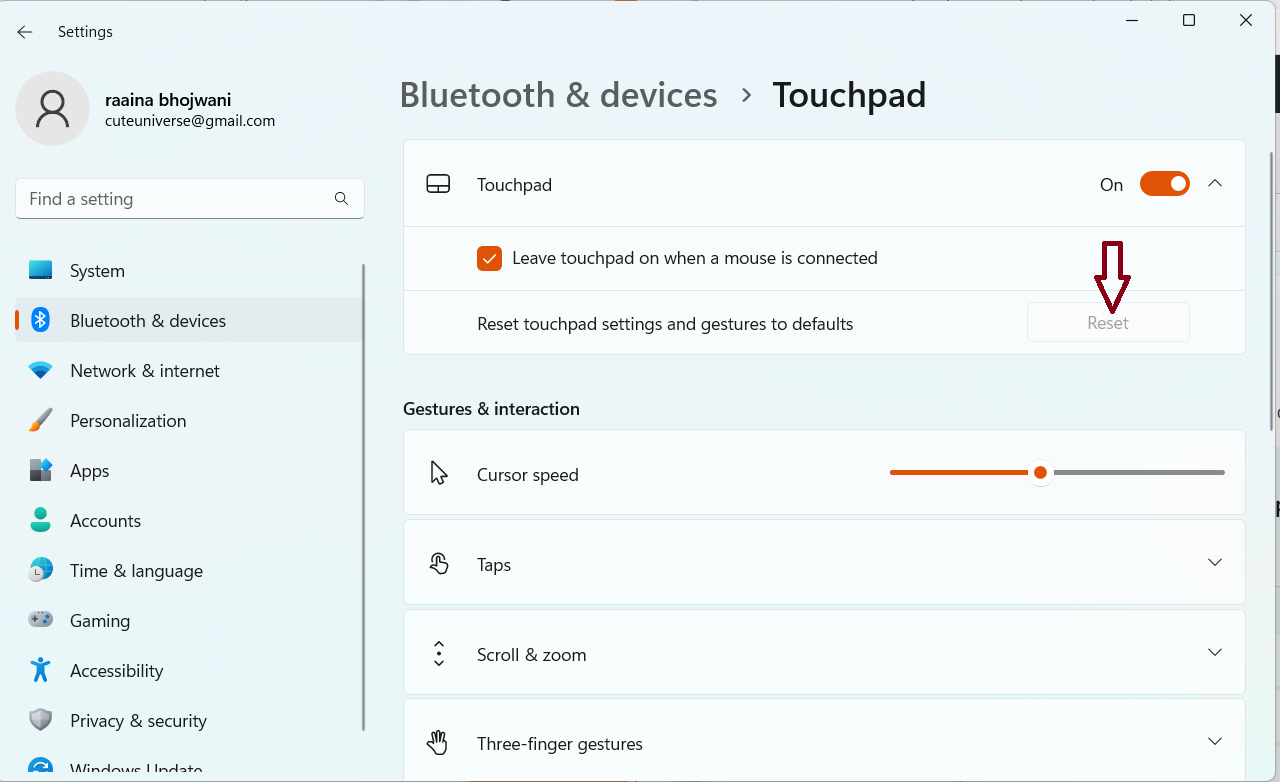Image resolution: width=1280 pixels, height=782 pixels.
Task: Click the Accessibility figure icon
Action: pyautogui.click(x=40, y=671)
